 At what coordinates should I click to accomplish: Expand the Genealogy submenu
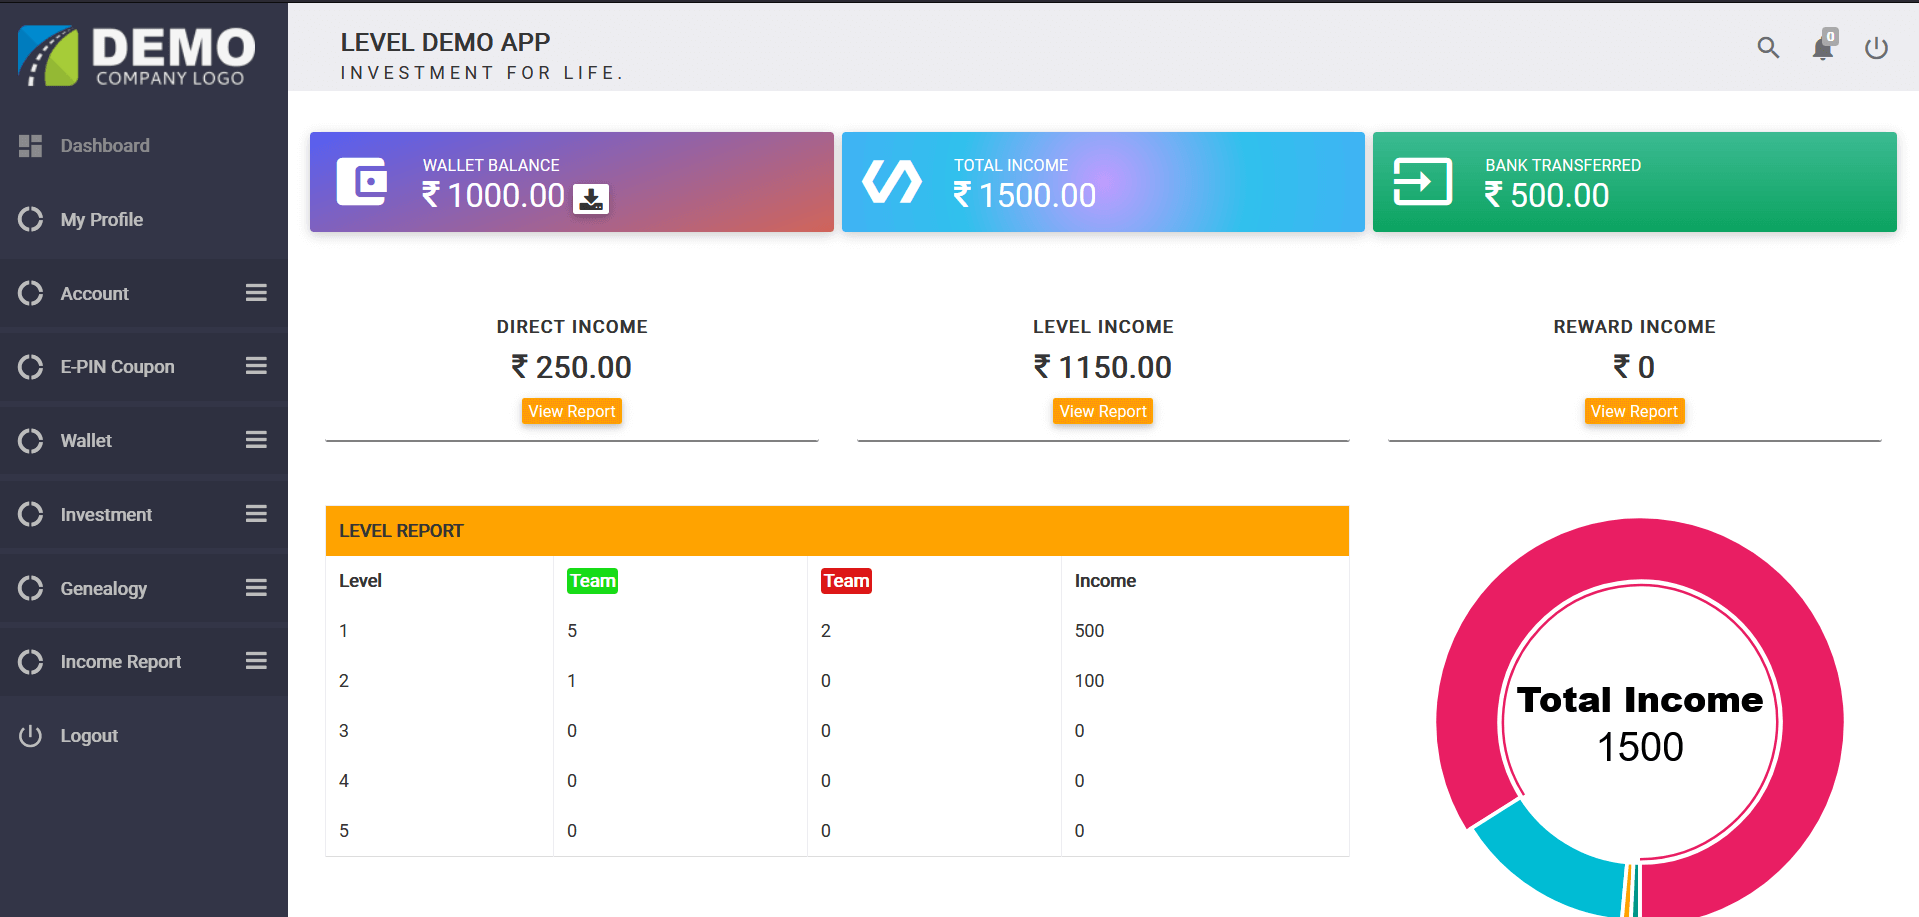(x=256, y=588)
